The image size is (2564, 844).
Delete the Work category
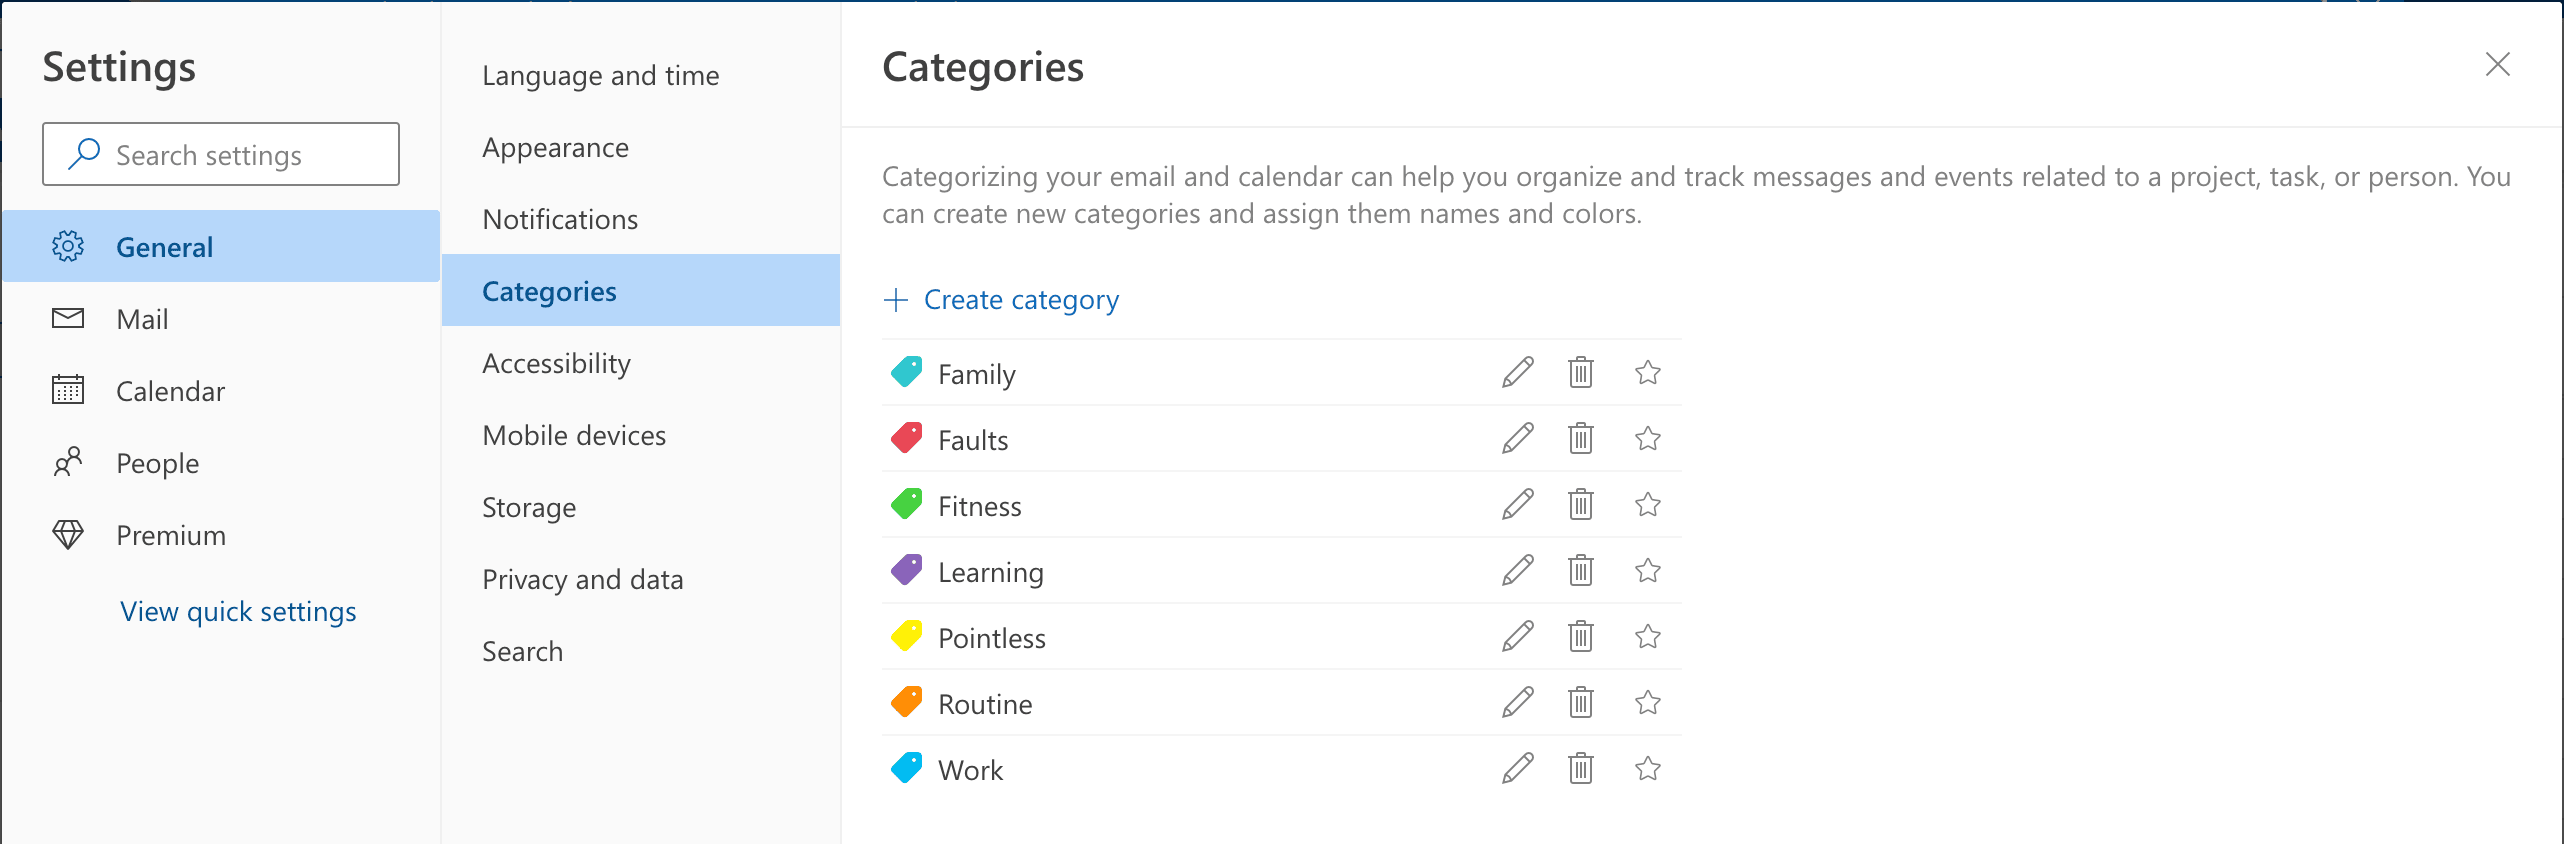(x=1580, y=769)
